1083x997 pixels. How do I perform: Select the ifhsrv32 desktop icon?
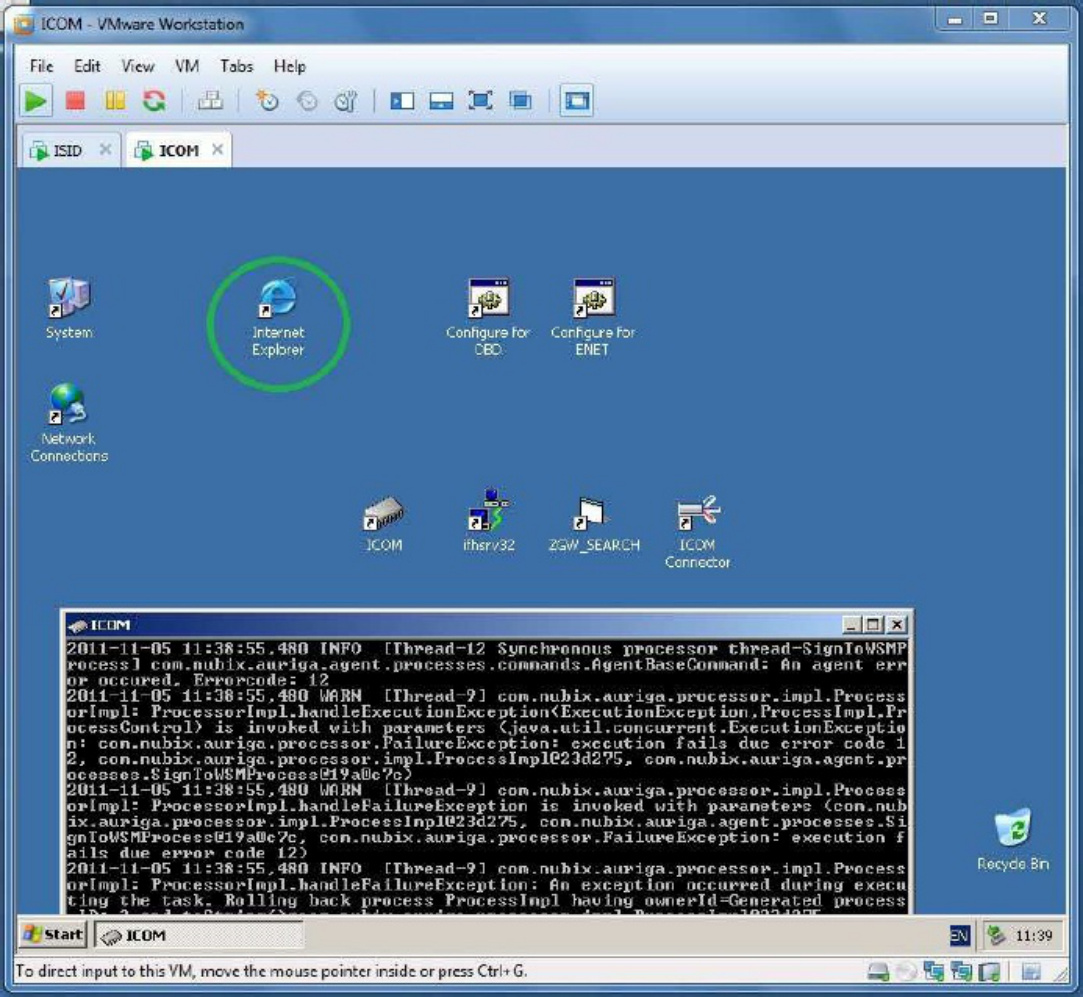(488, 521)
